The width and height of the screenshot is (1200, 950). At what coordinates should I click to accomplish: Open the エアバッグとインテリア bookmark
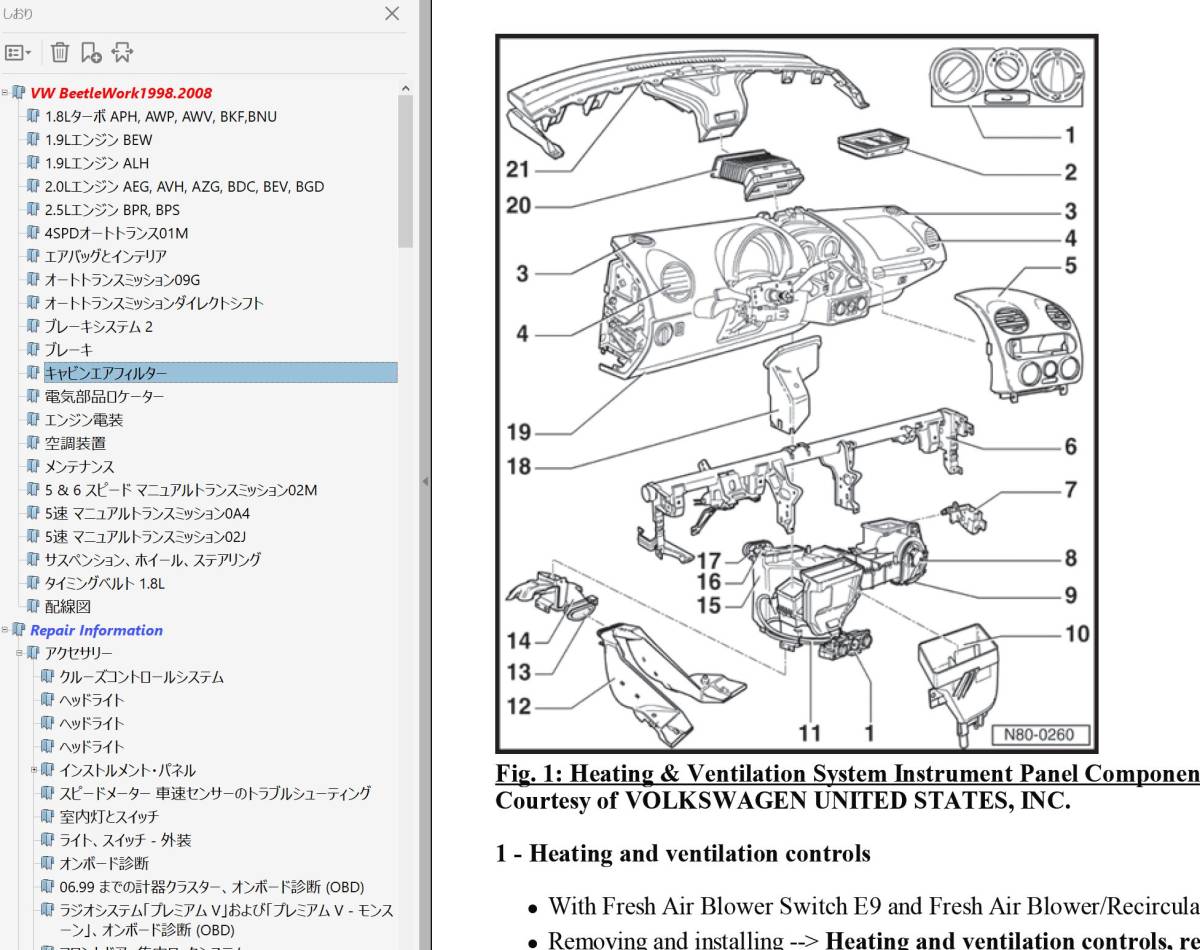pos(106,256)
